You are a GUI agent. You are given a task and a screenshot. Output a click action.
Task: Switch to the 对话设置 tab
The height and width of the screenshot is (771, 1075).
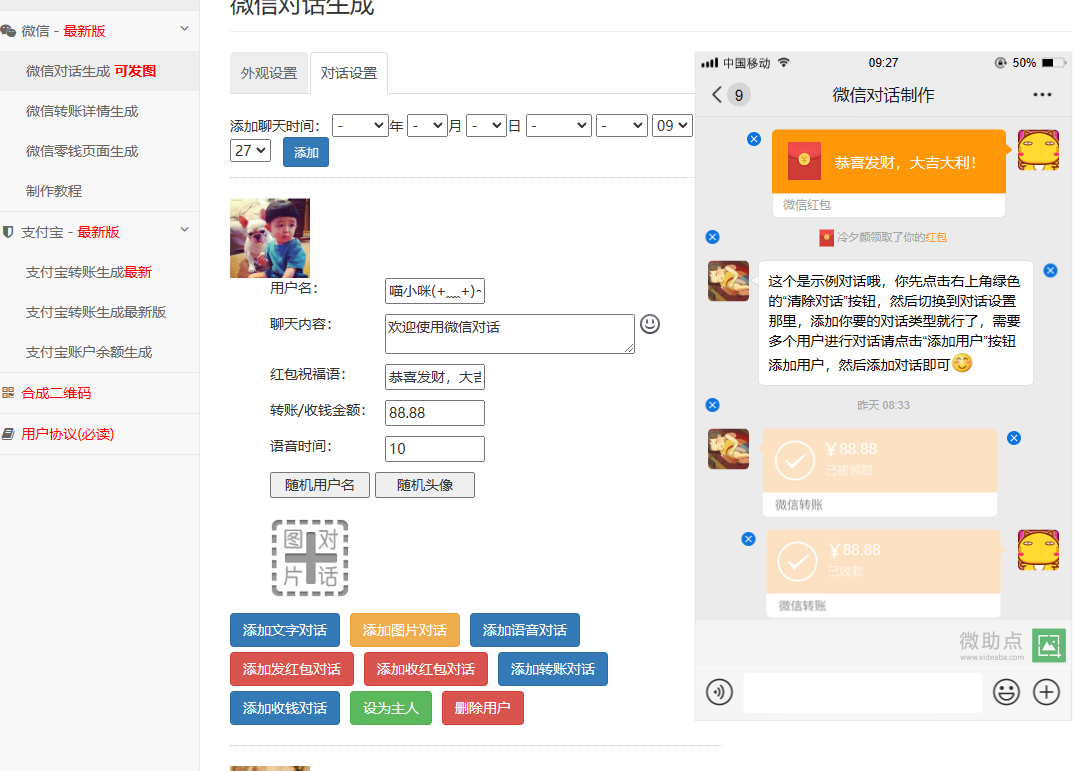(349, 73)
